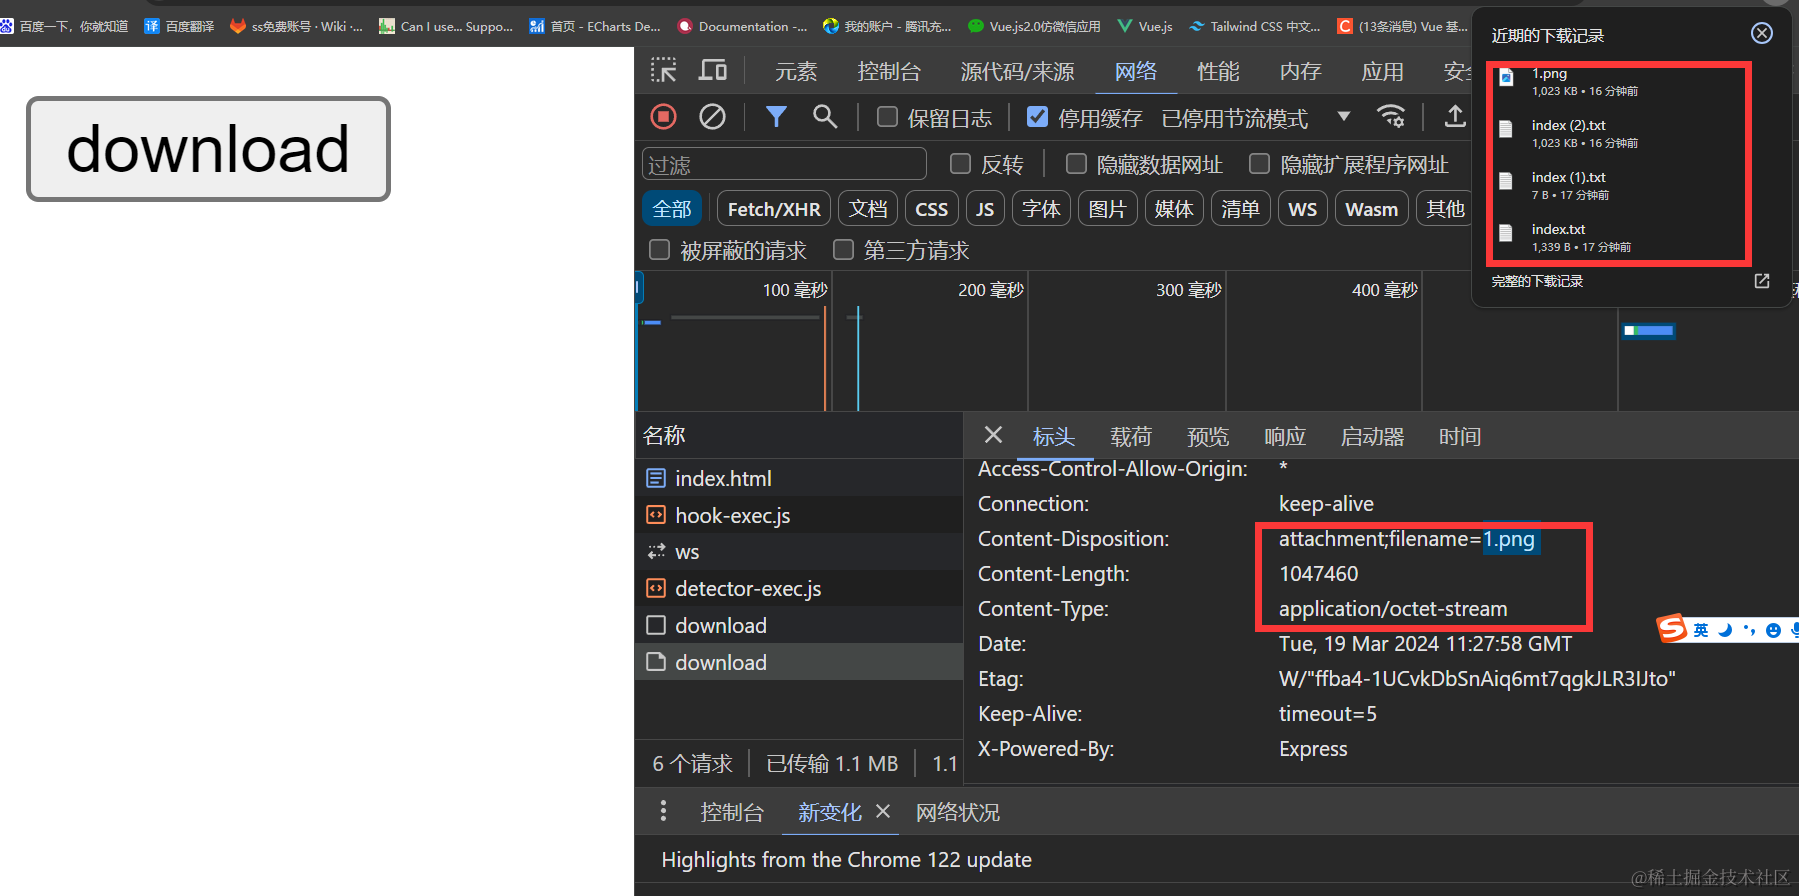This screenshot has width=1799, height=896.
Task: Filter requests by CSS
Action: coord(932,209)
